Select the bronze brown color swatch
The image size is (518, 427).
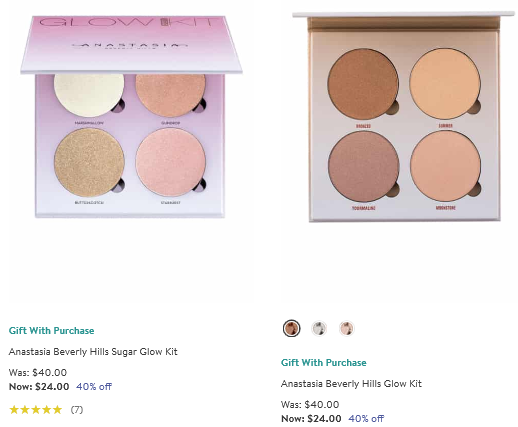pyautogui.click(x=291, y=329)
